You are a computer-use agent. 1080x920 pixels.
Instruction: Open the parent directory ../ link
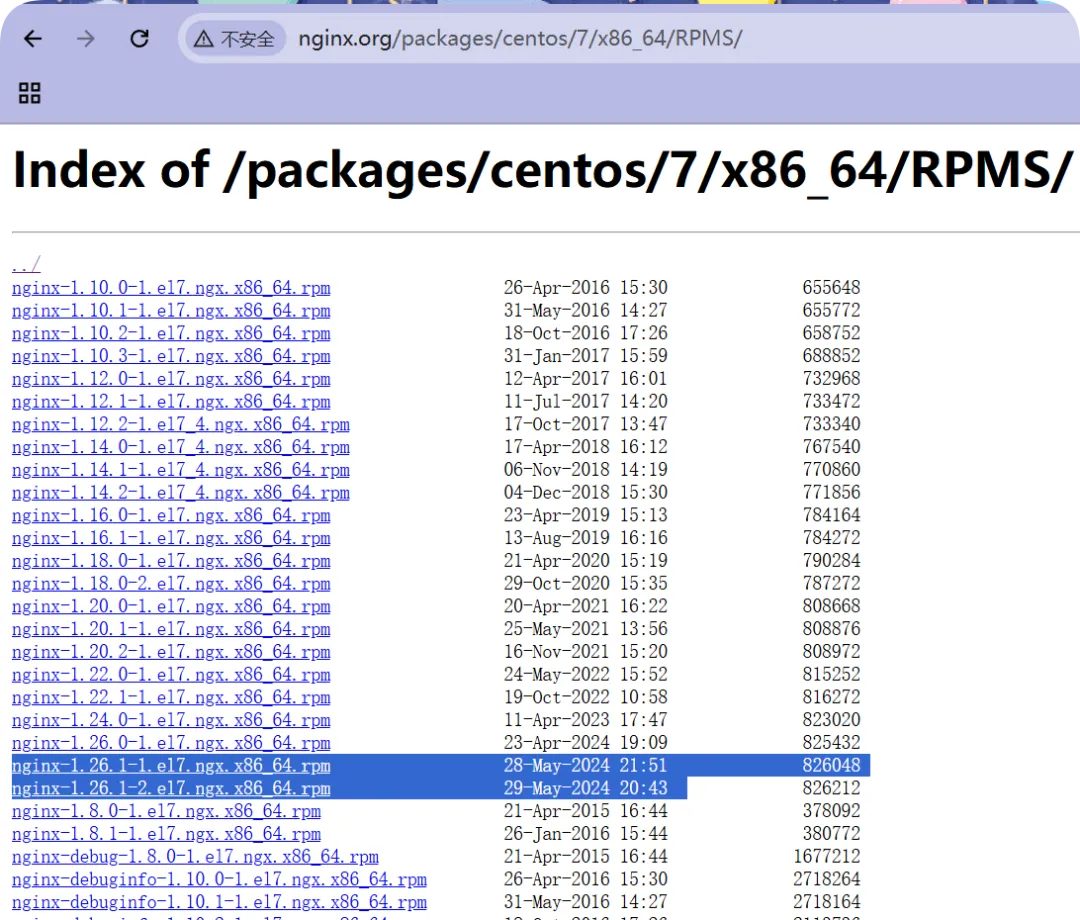click(x=26, y=264)
